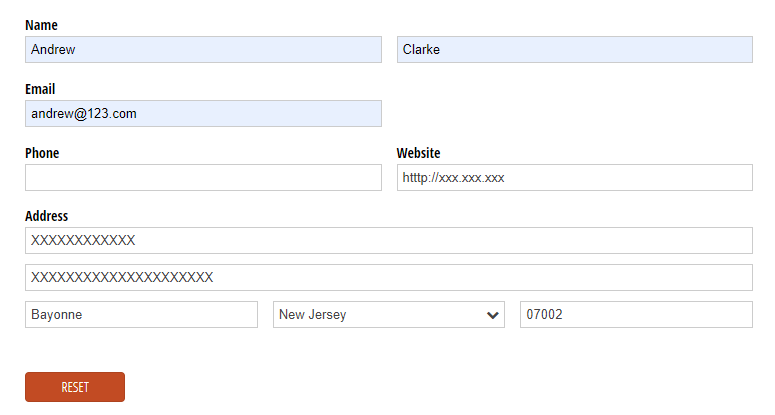Open the New Jersey state dropdown

(388, 315)
